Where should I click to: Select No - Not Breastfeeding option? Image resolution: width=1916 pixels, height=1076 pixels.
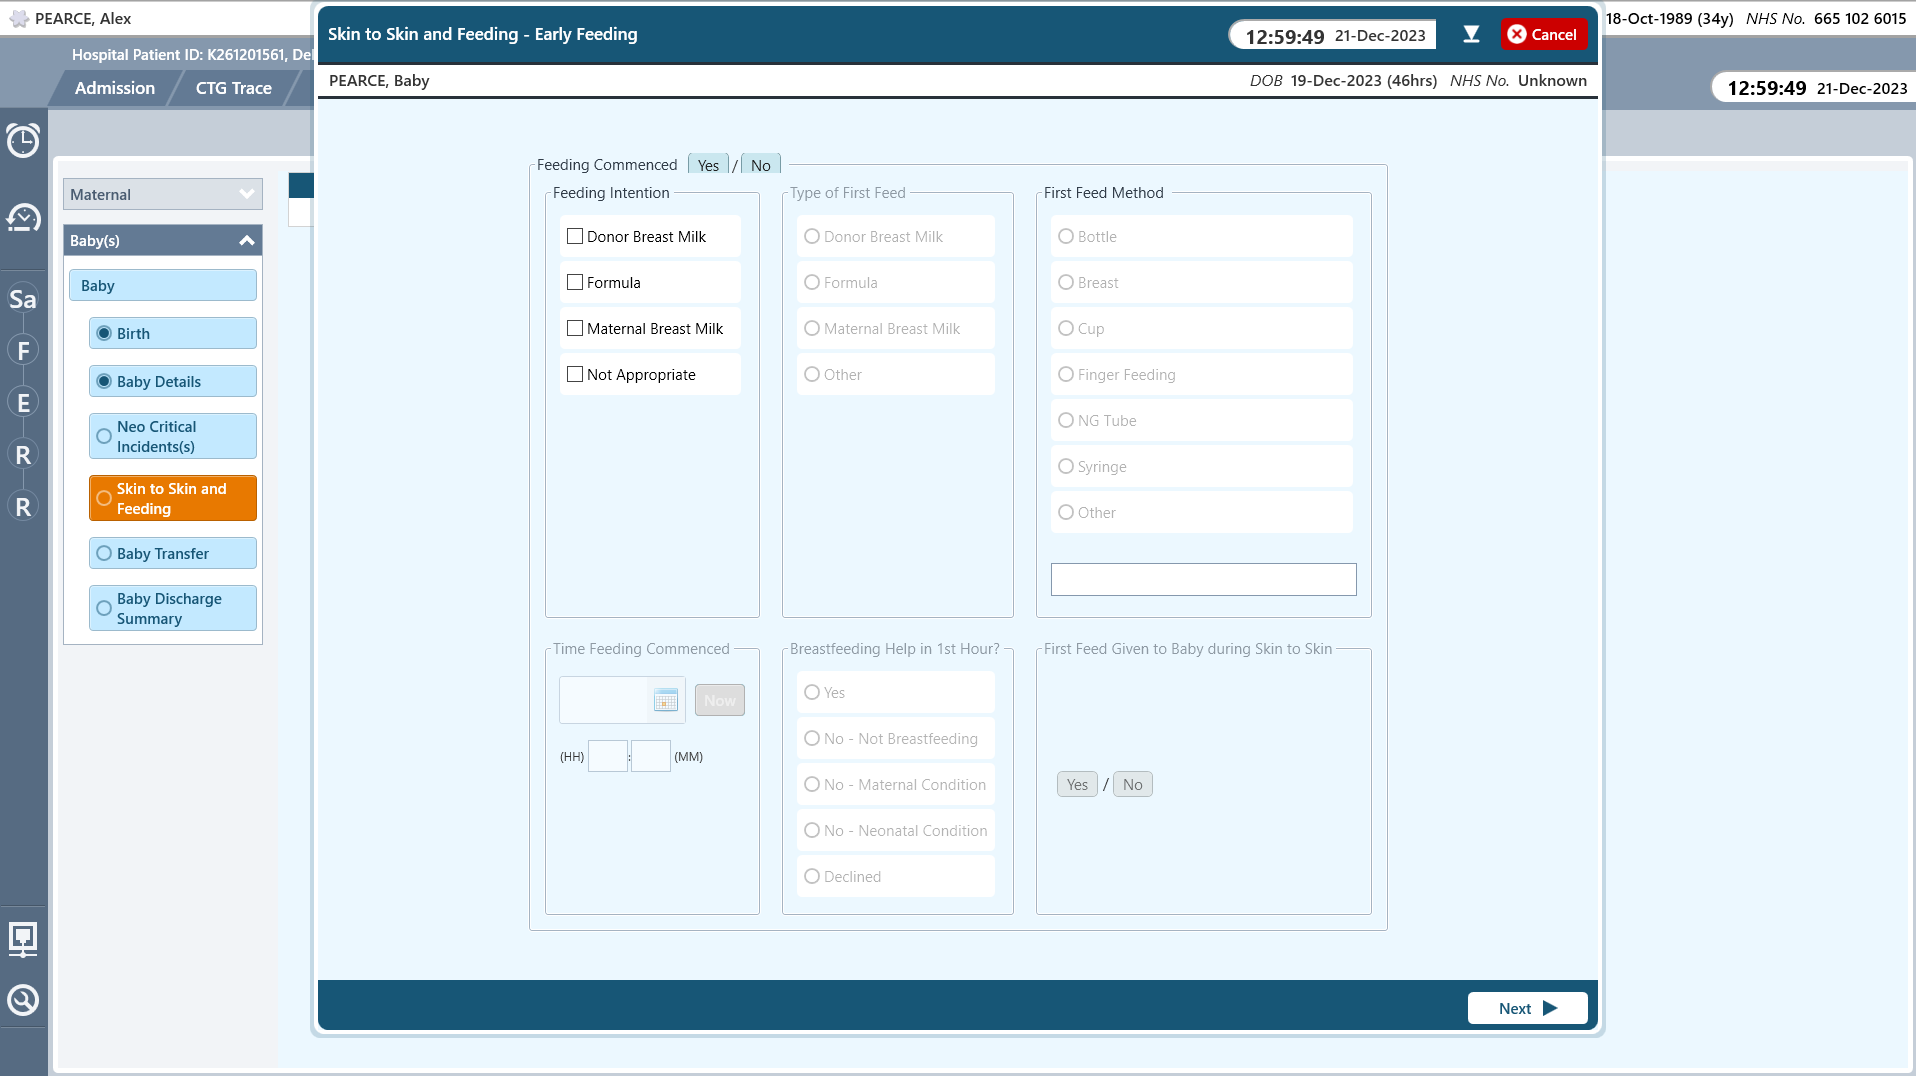point(895,738)
